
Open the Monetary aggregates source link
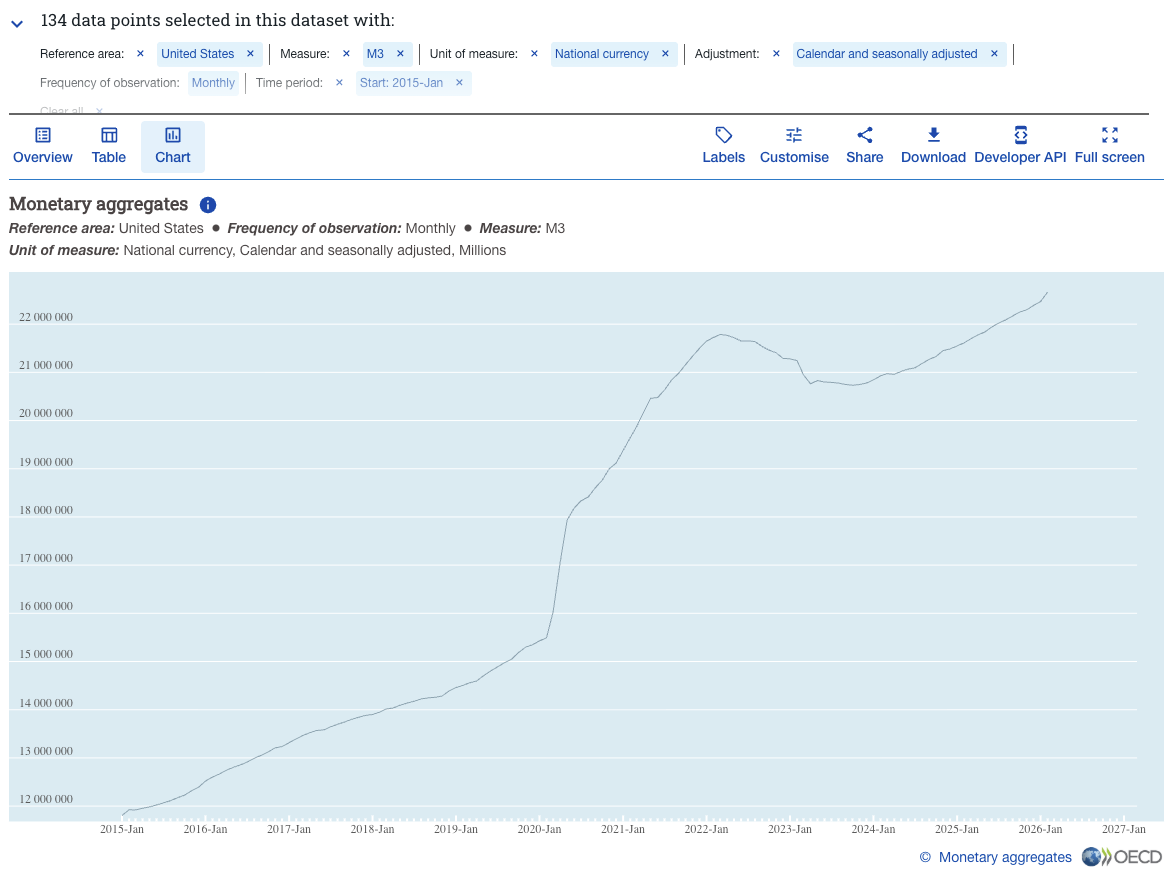point(1005,857)
